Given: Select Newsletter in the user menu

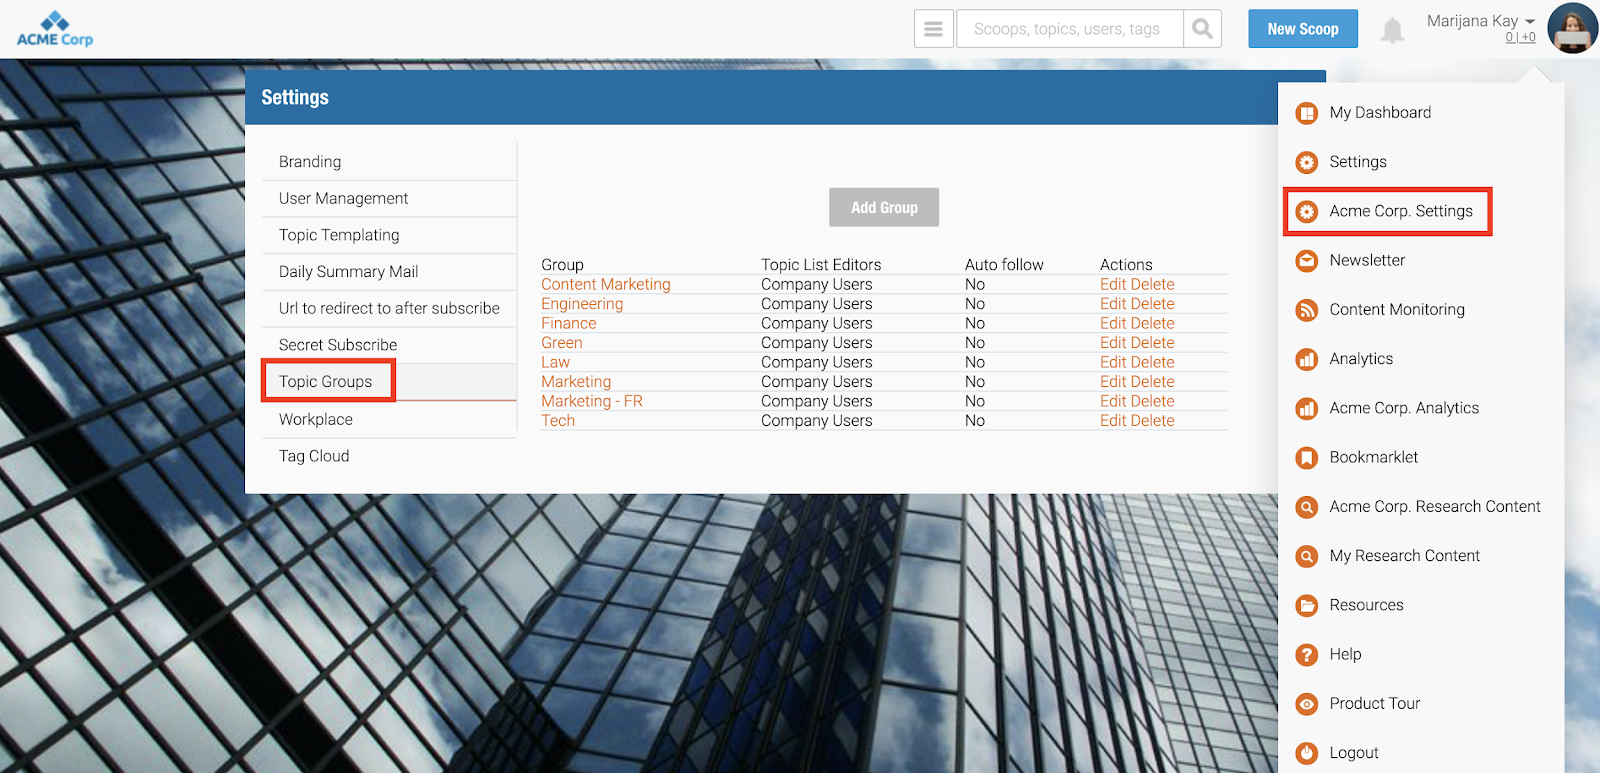Looking at the screenshot, I should coord(1367,261).
